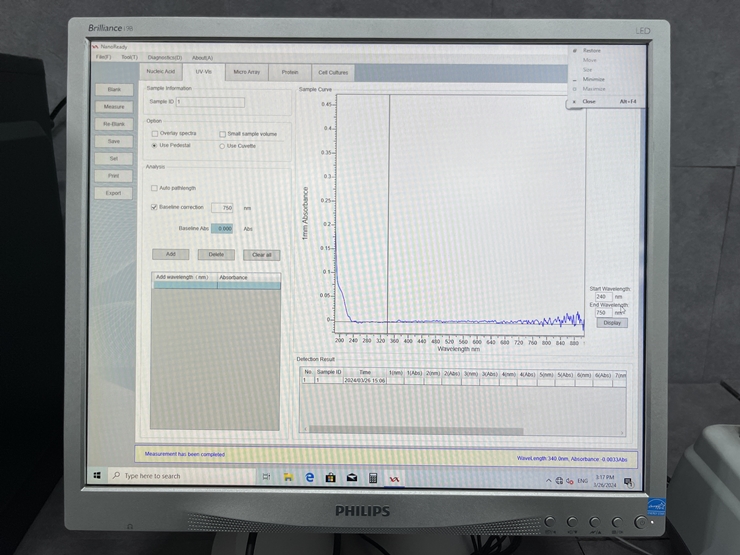Uncheck the Baseline correction checkbox
Screen dimensions: 740x555
(154, 207)
